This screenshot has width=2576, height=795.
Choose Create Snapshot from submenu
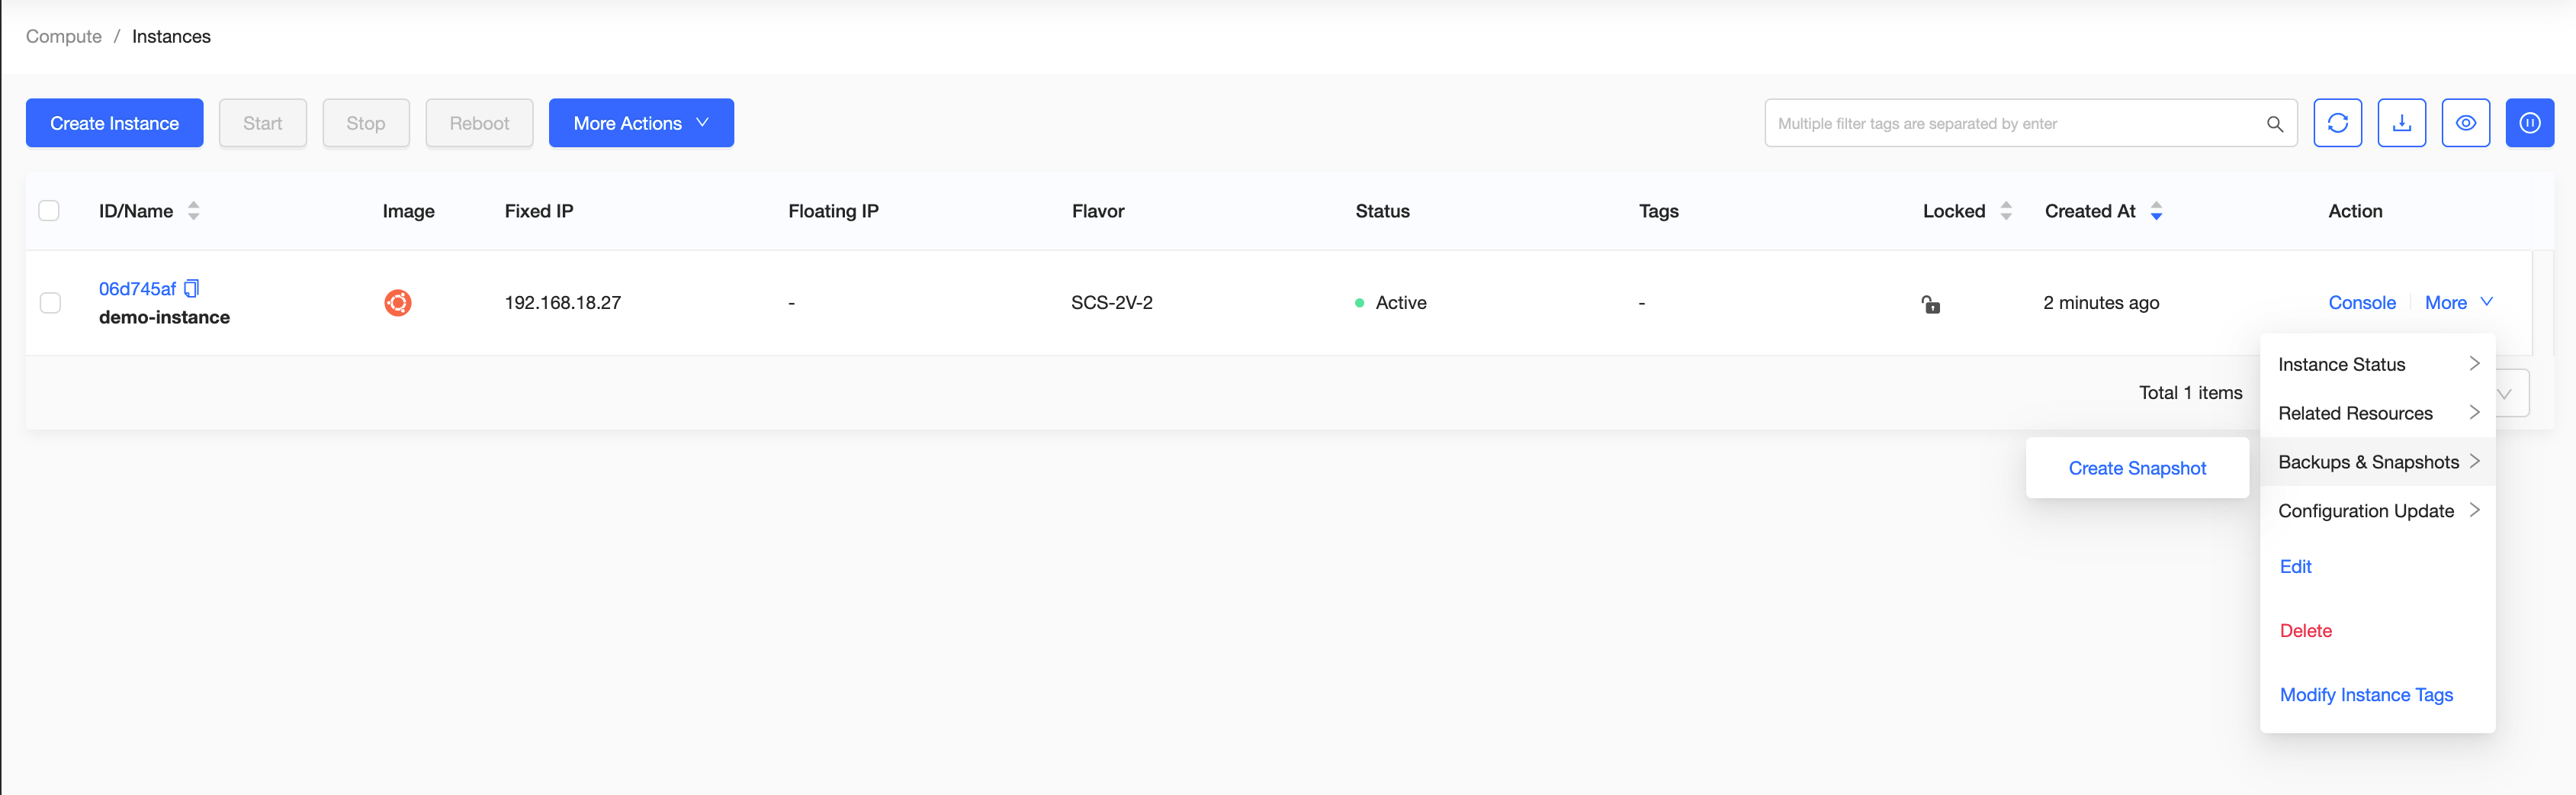2137,468
